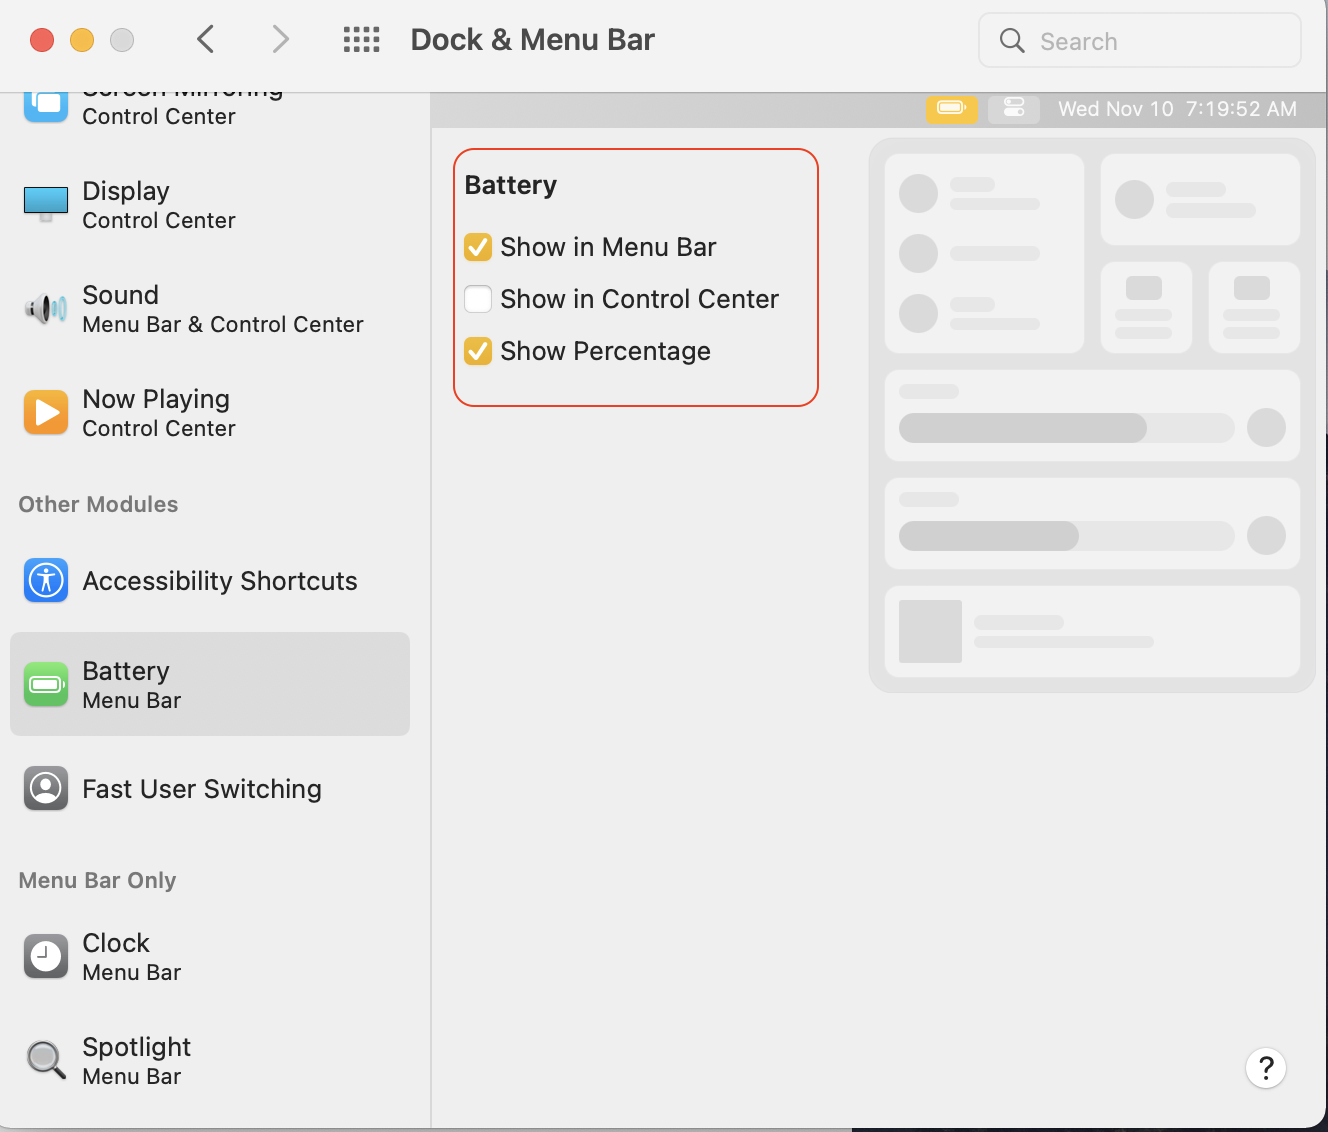Go forward with the right chevron
The width and height of the screenshot is (1328, 1132).
coord(281,39)
